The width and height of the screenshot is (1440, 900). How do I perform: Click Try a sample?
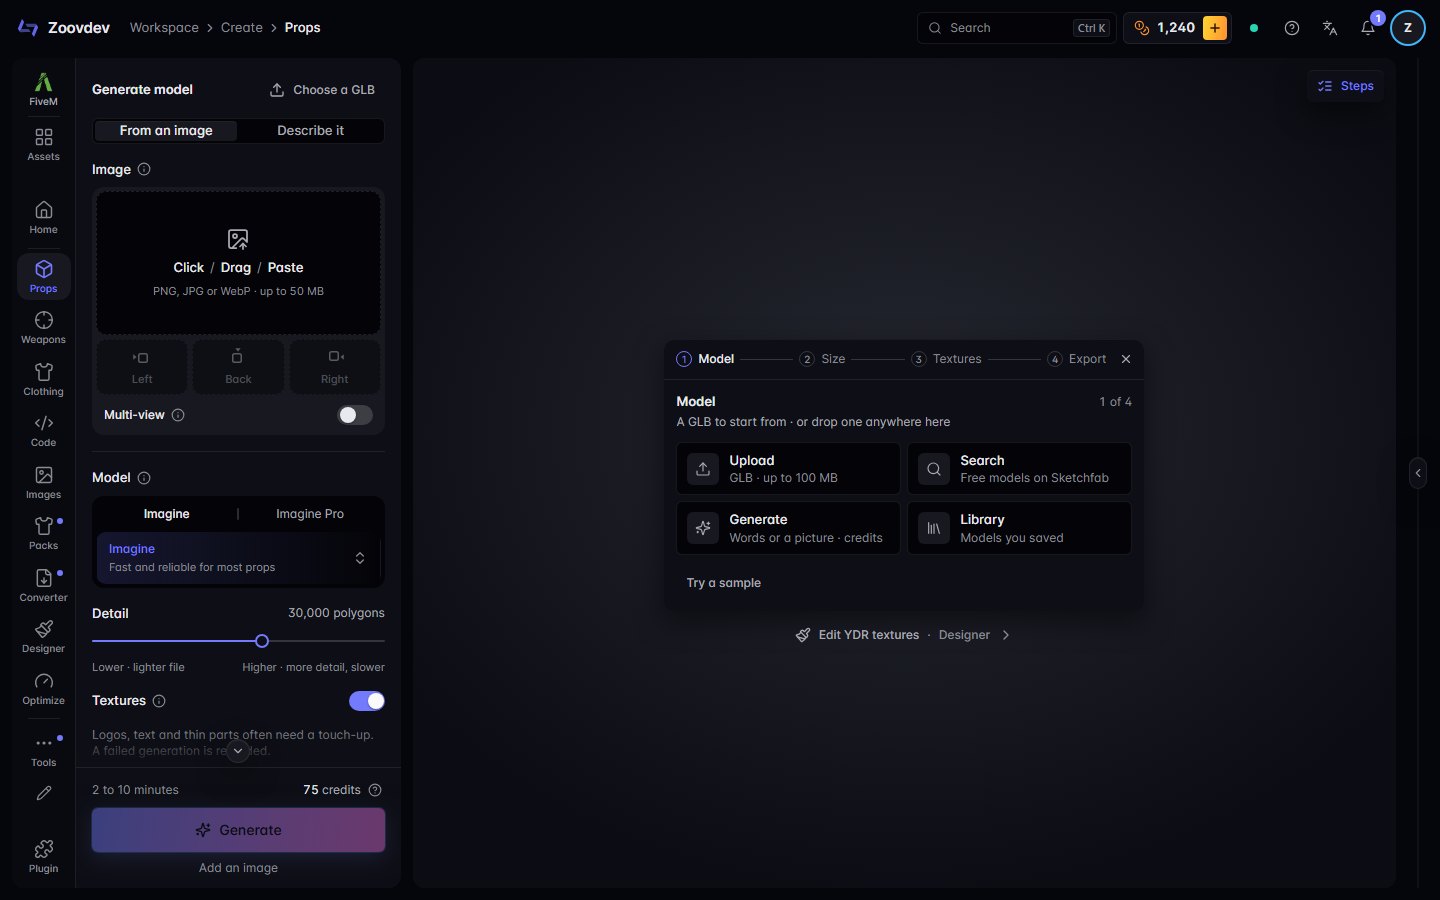[x=724, y=583]
